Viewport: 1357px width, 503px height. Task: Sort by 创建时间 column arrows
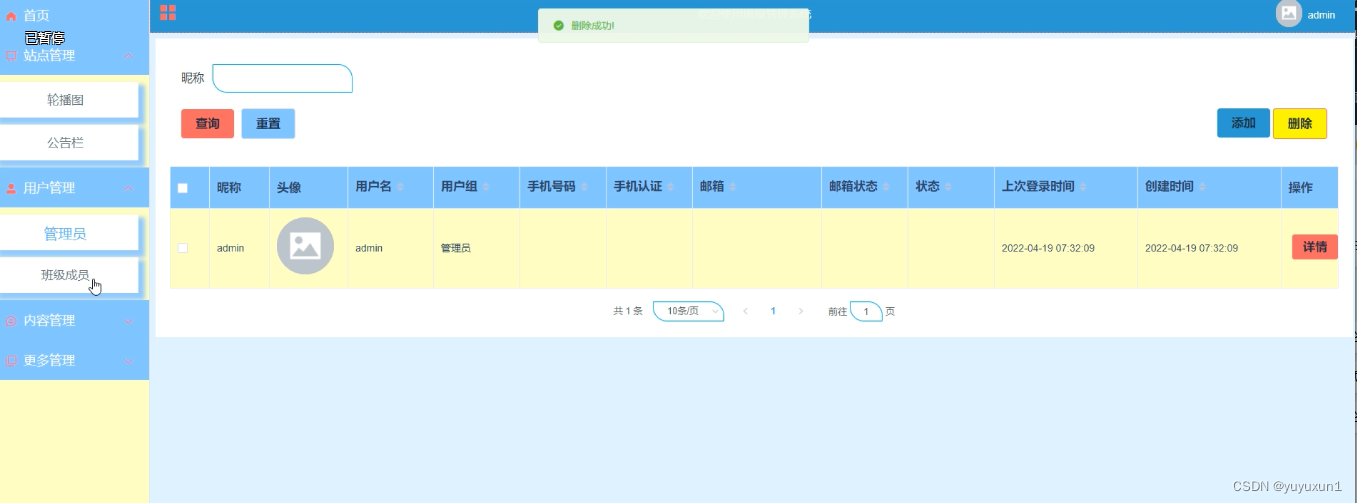[x=1202, y=187]
